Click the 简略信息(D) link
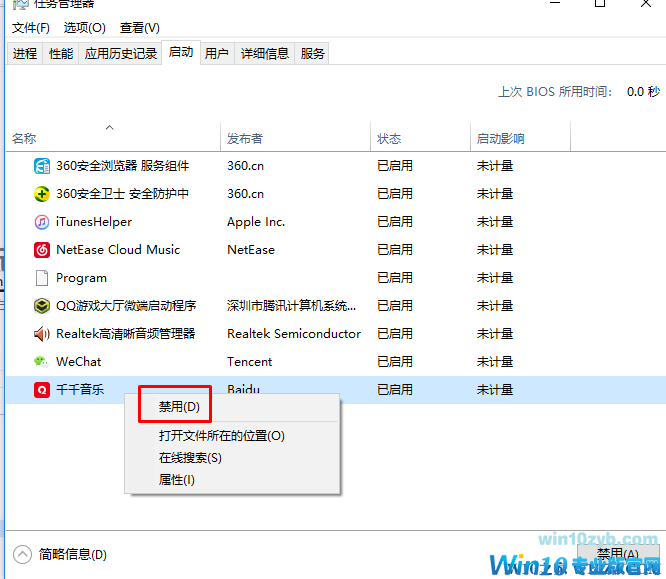The height and width of the screenshot is (579, 666). click(x=73, y=554)
